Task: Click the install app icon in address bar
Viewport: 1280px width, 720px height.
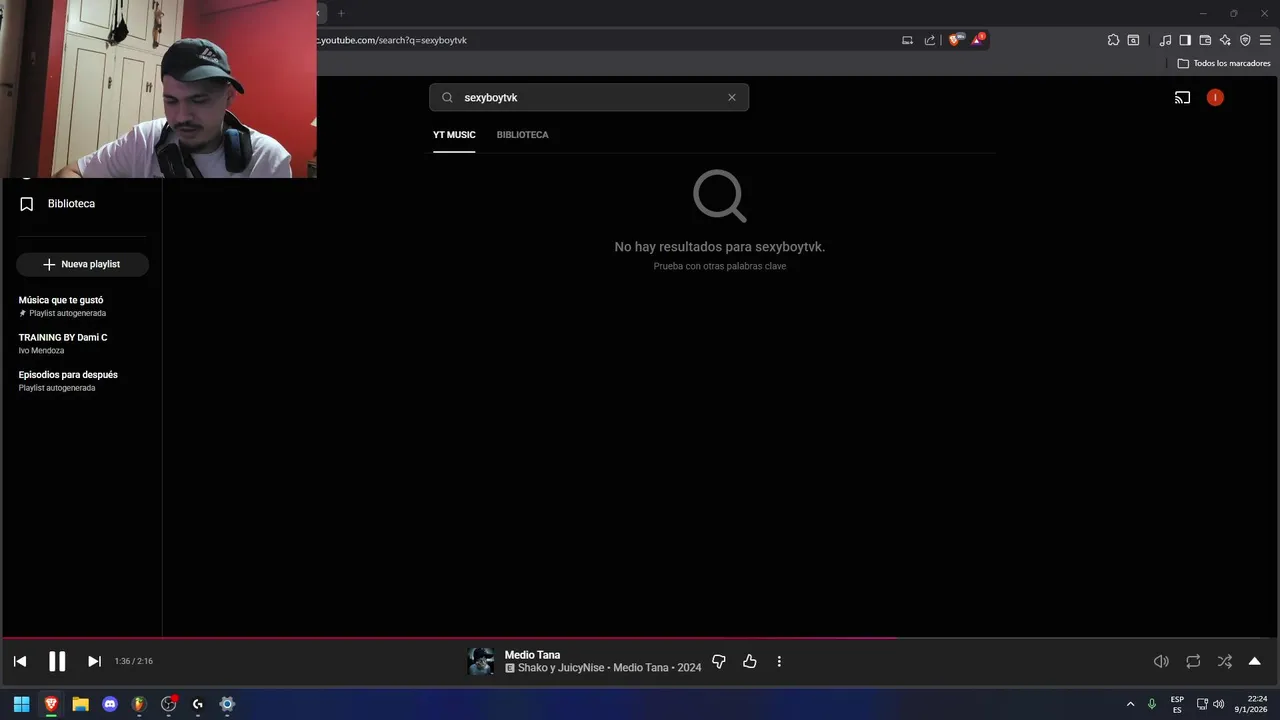Action: pyautogui.click(x=907, y=40)
